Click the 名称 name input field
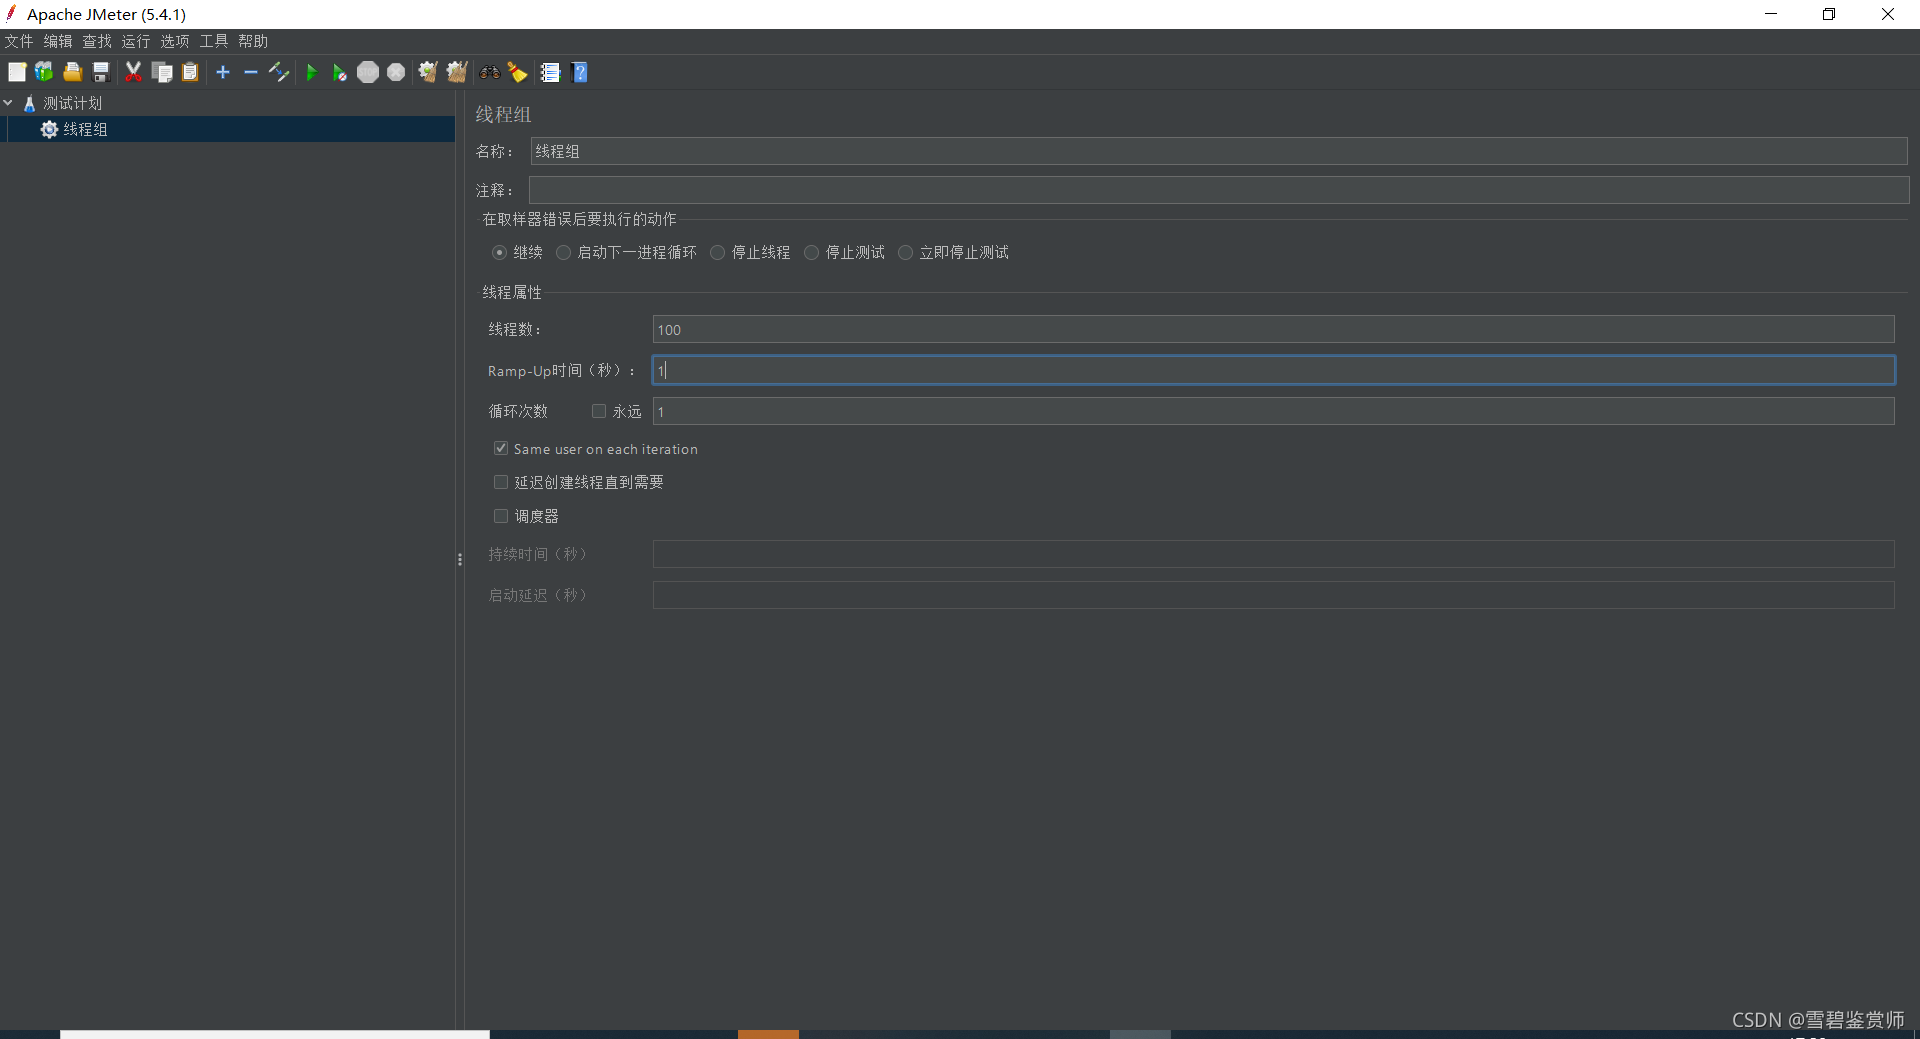The height and width of the screenshot is (1039, 1920). tap(1219, 151)
